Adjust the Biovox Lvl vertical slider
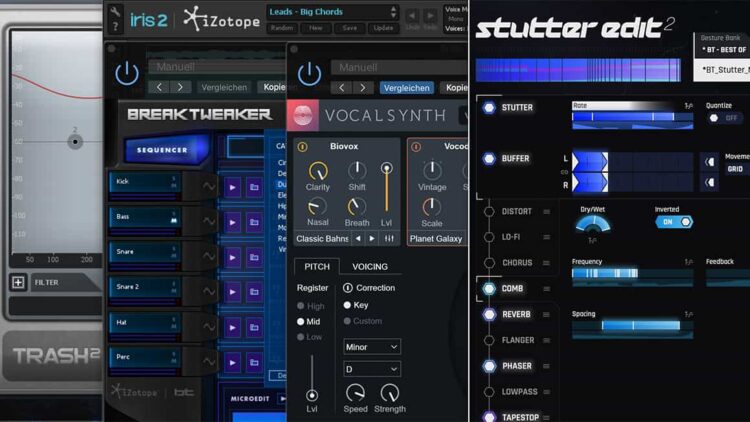This screenshot has height=422, width=750. (x=386, y=188)
